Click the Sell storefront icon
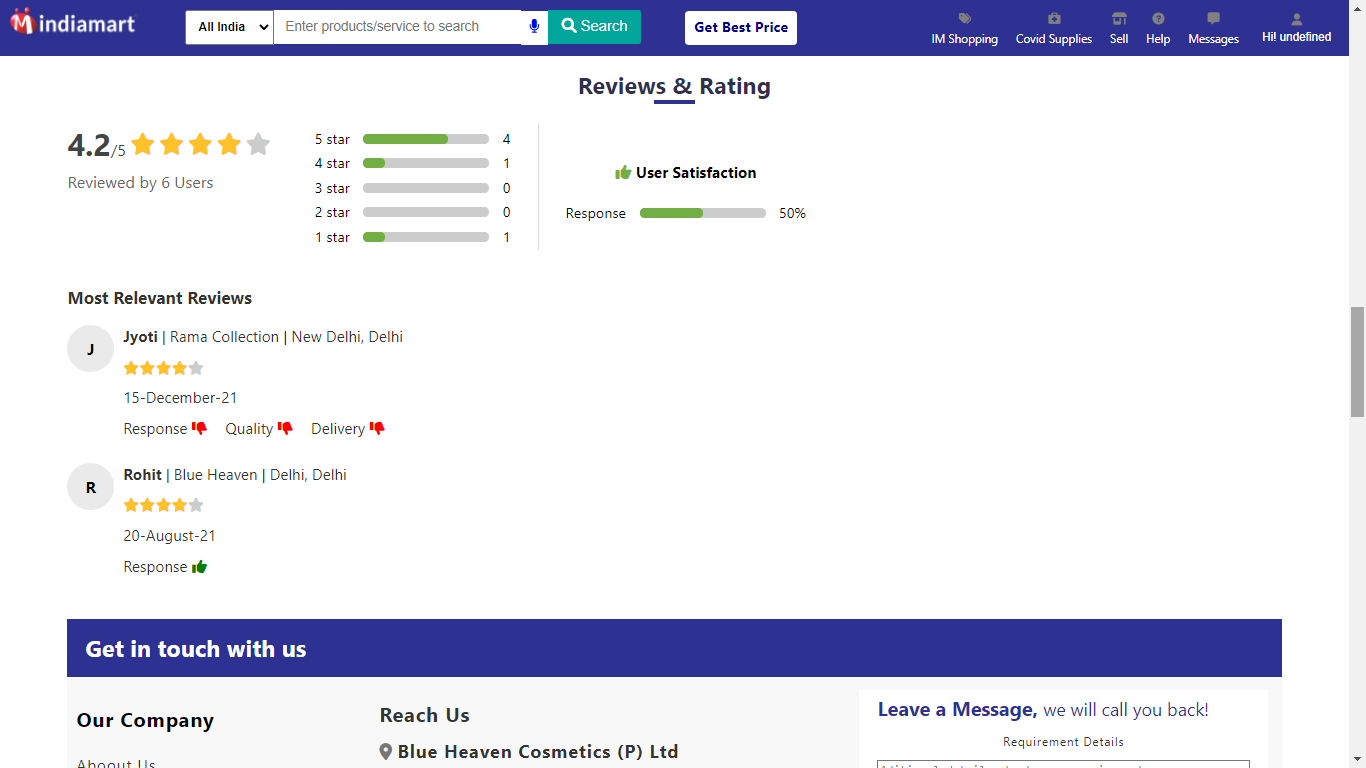Image resolution: width=1366 pixels, height=768 pixels. [1118, 19]
